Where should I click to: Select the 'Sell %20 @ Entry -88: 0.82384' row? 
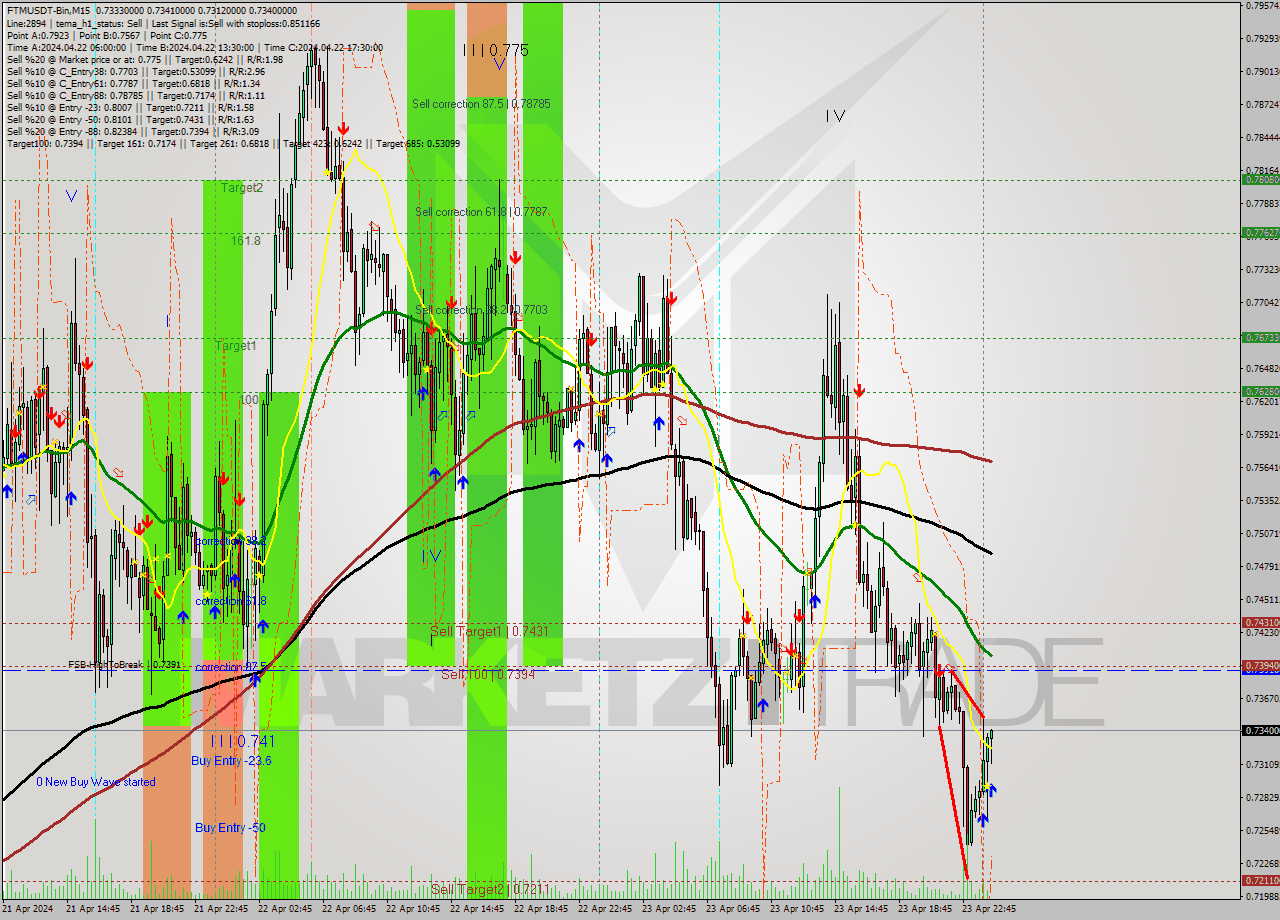[133, 131]
